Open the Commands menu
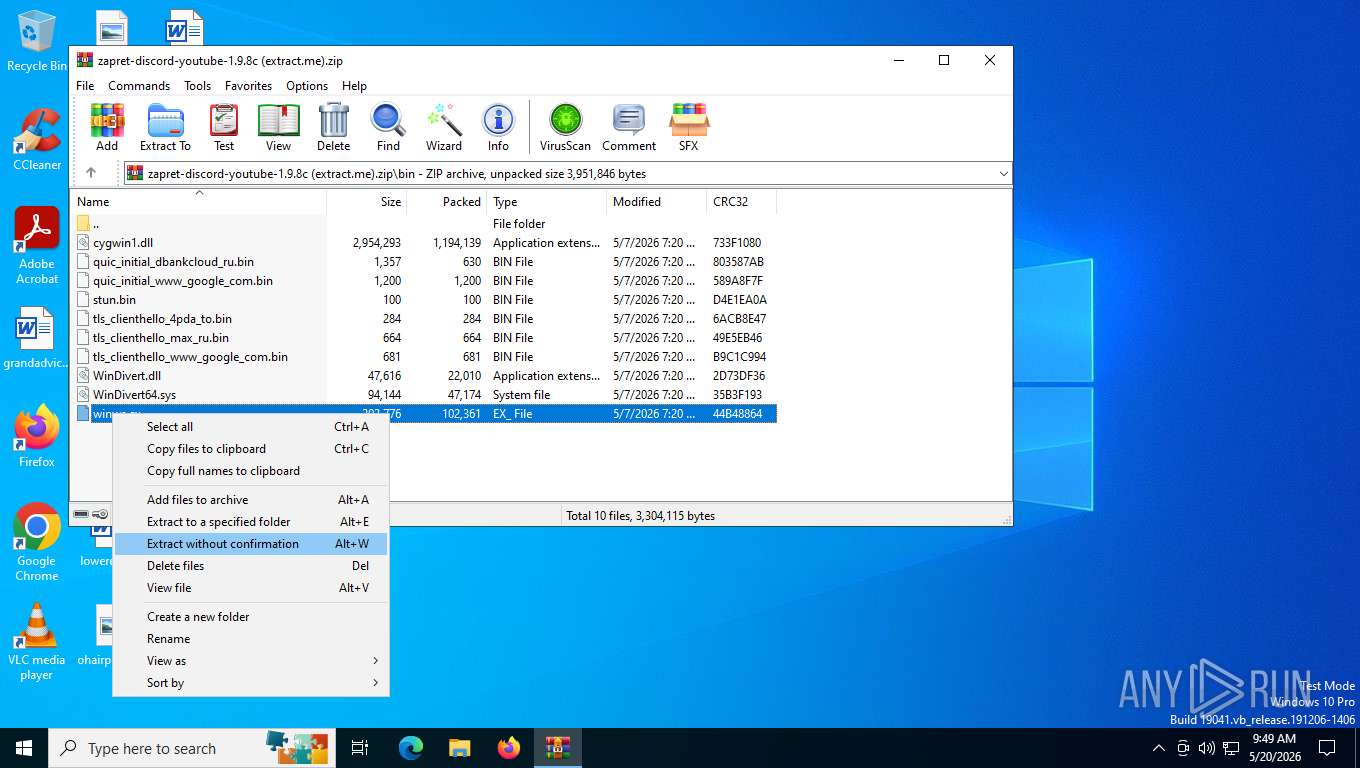1360x768 pixels. click(x=139, y=86)
